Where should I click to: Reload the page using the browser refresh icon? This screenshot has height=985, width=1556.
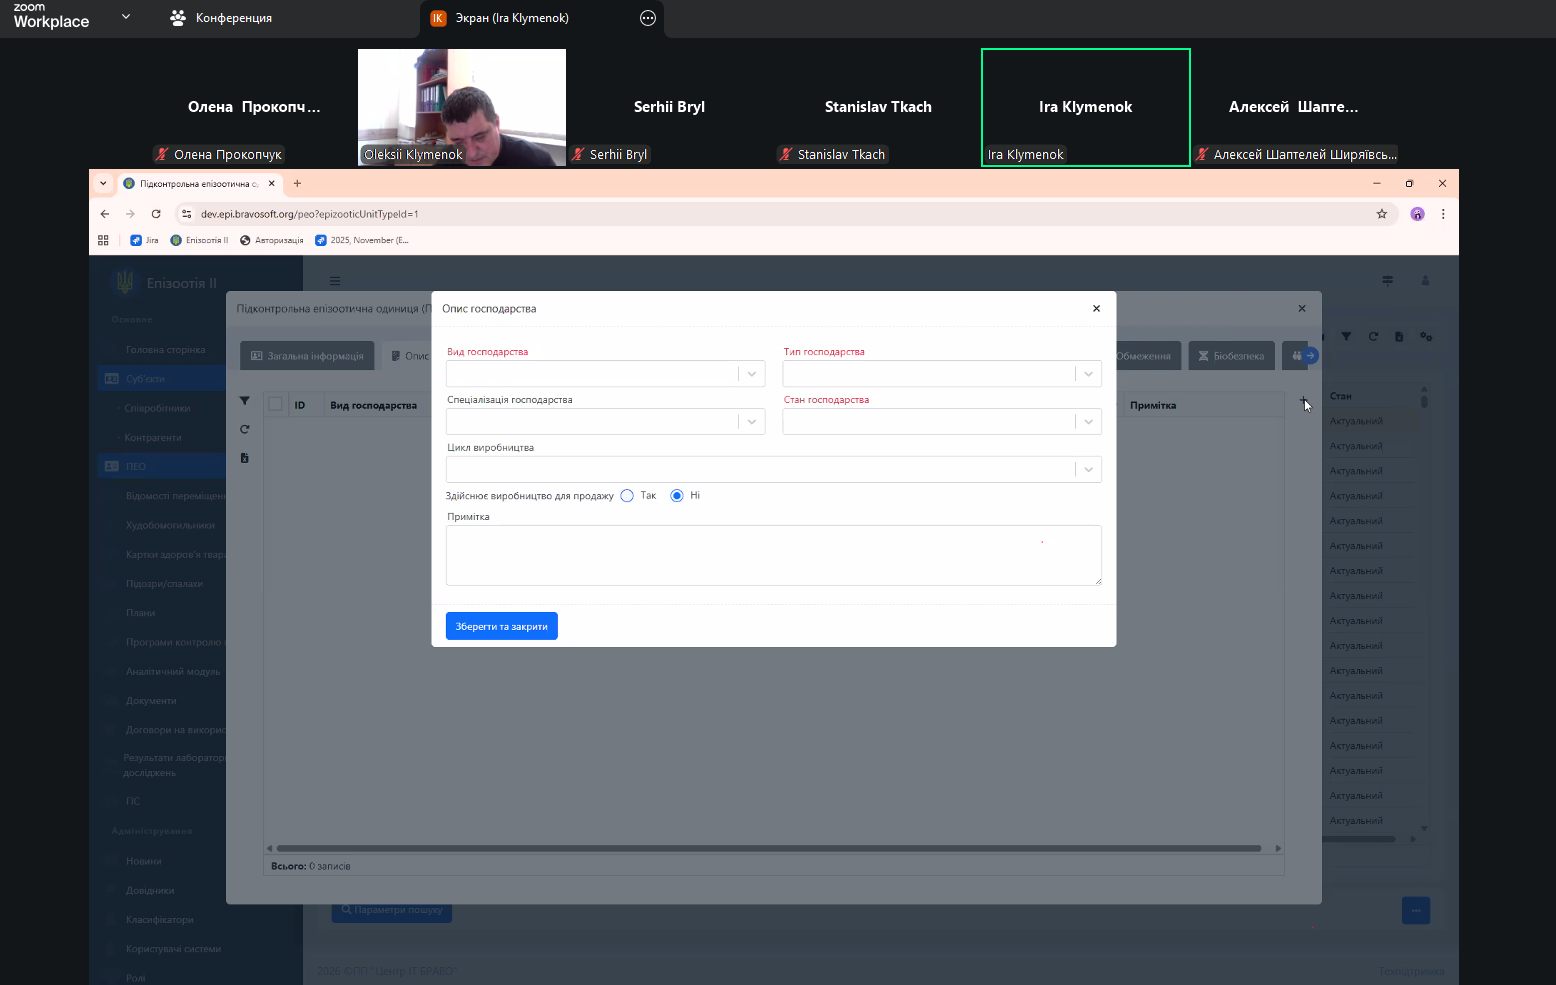click(x=156, y=214)
